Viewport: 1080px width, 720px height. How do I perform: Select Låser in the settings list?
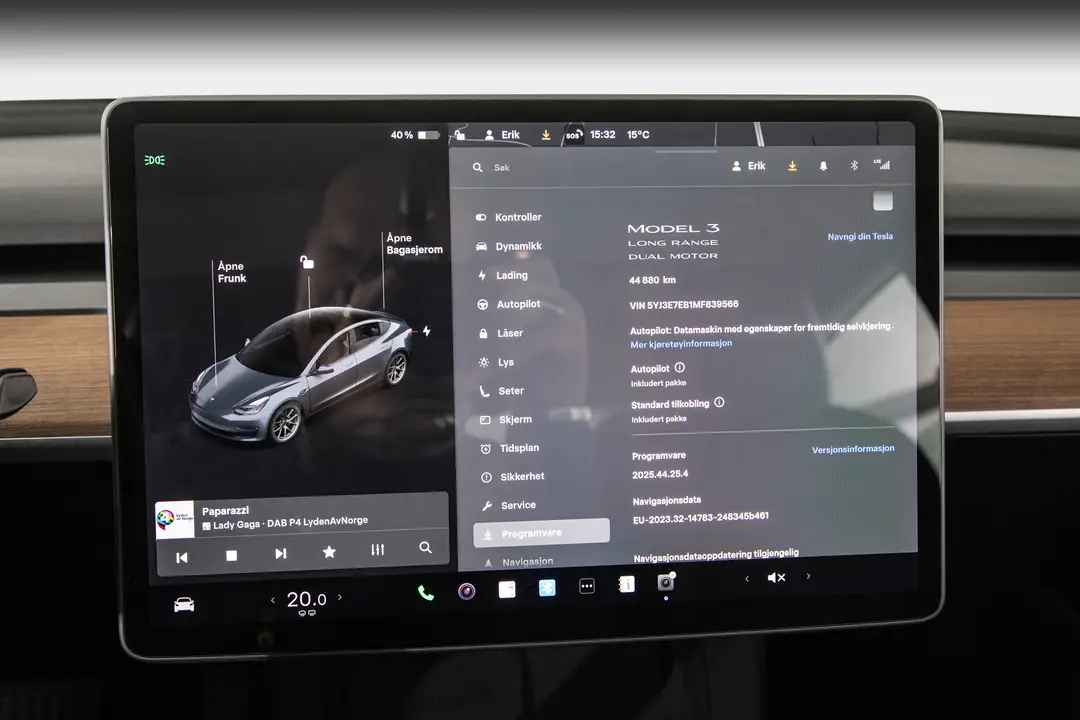coord(501,333)
